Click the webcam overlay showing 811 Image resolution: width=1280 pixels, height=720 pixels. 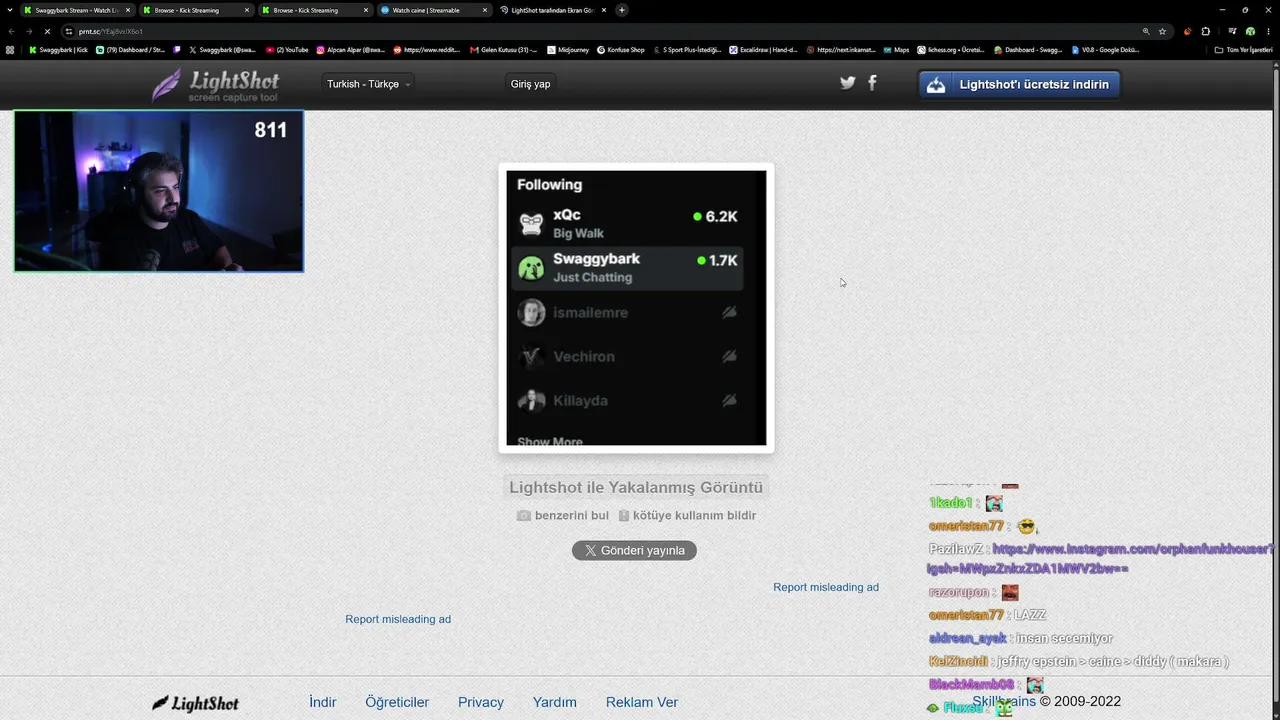159,191
